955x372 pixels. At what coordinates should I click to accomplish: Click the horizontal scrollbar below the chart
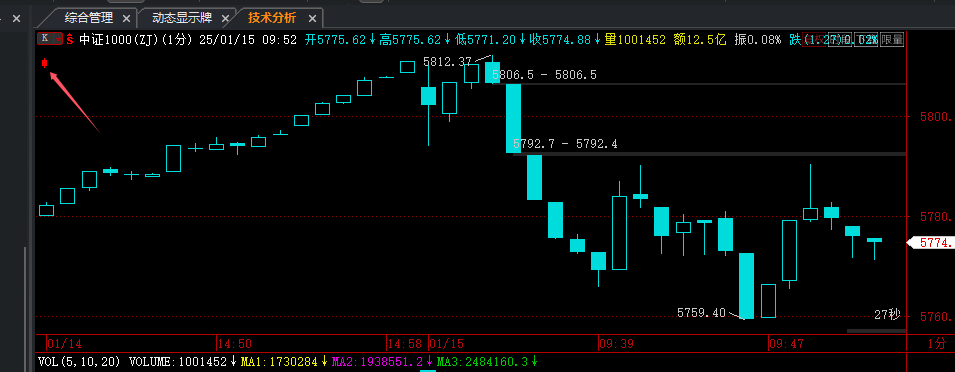coord(876,331)
